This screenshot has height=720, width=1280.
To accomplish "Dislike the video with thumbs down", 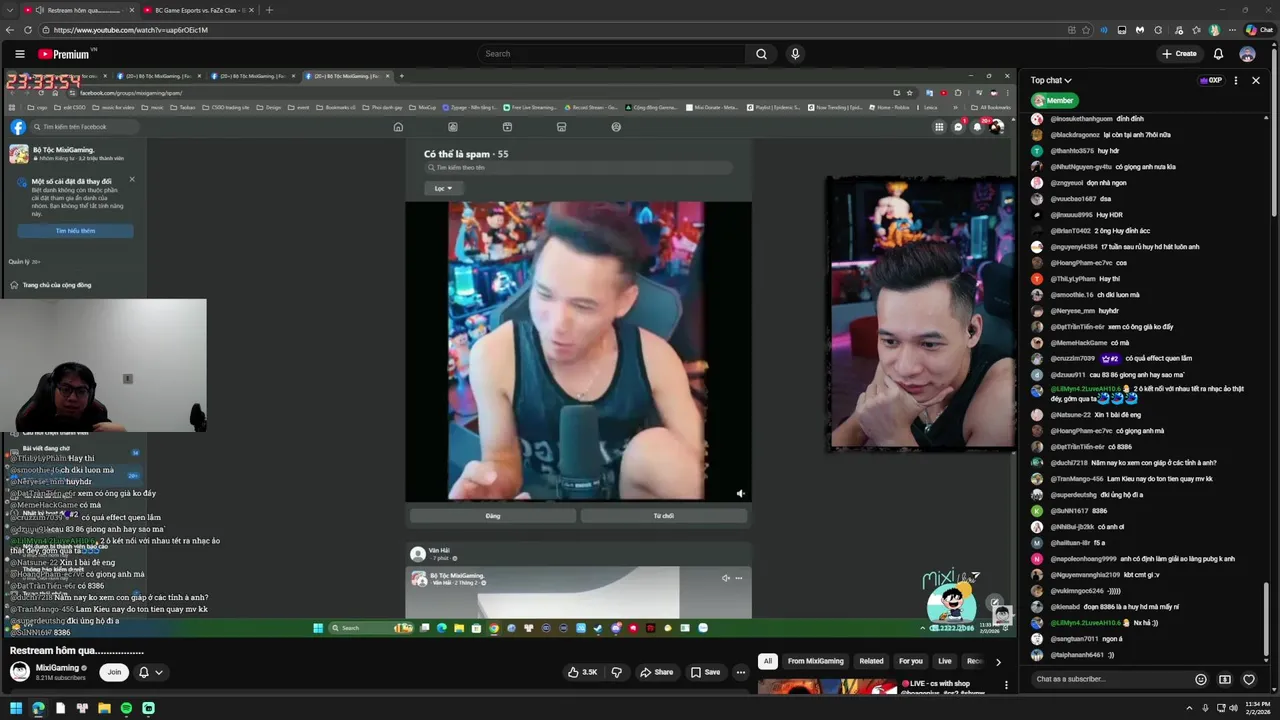I will (x=616, y=672).
